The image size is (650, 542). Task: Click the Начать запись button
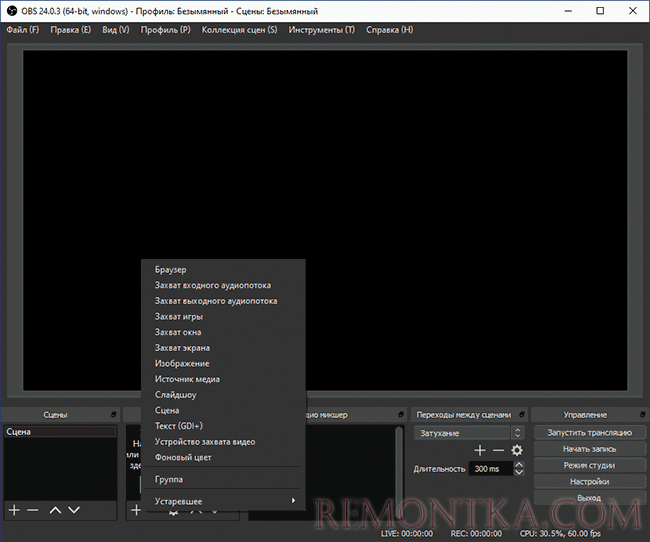(588, 449)
